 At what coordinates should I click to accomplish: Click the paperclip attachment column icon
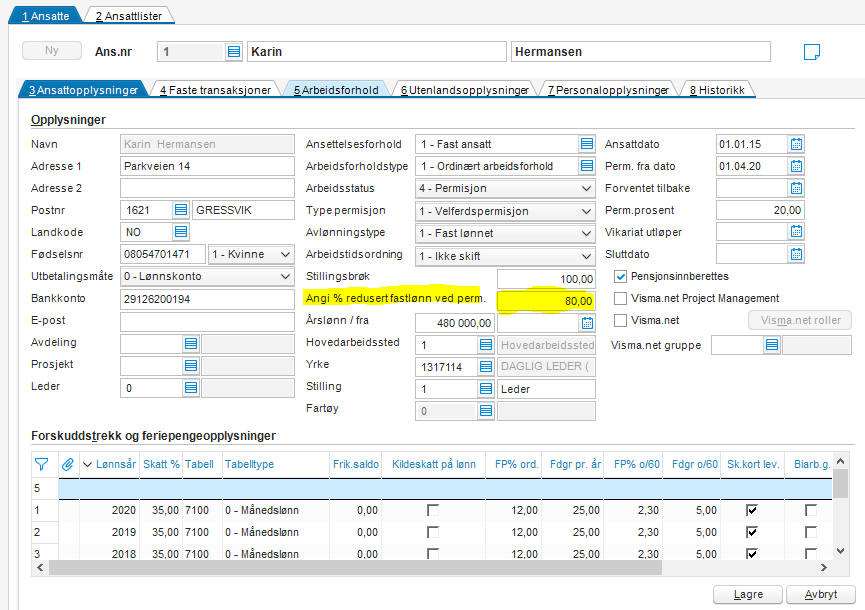pos(68,464)
